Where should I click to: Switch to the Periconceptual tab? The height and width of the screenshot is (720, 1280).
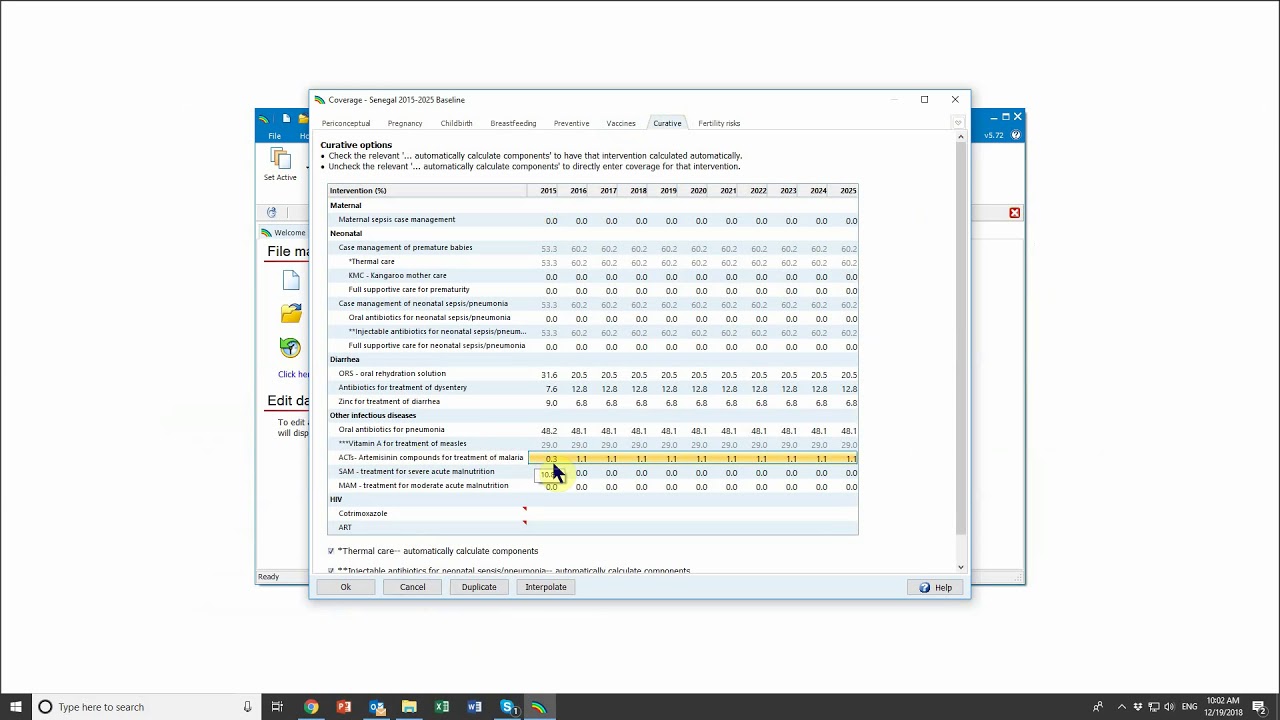[346, 123]
